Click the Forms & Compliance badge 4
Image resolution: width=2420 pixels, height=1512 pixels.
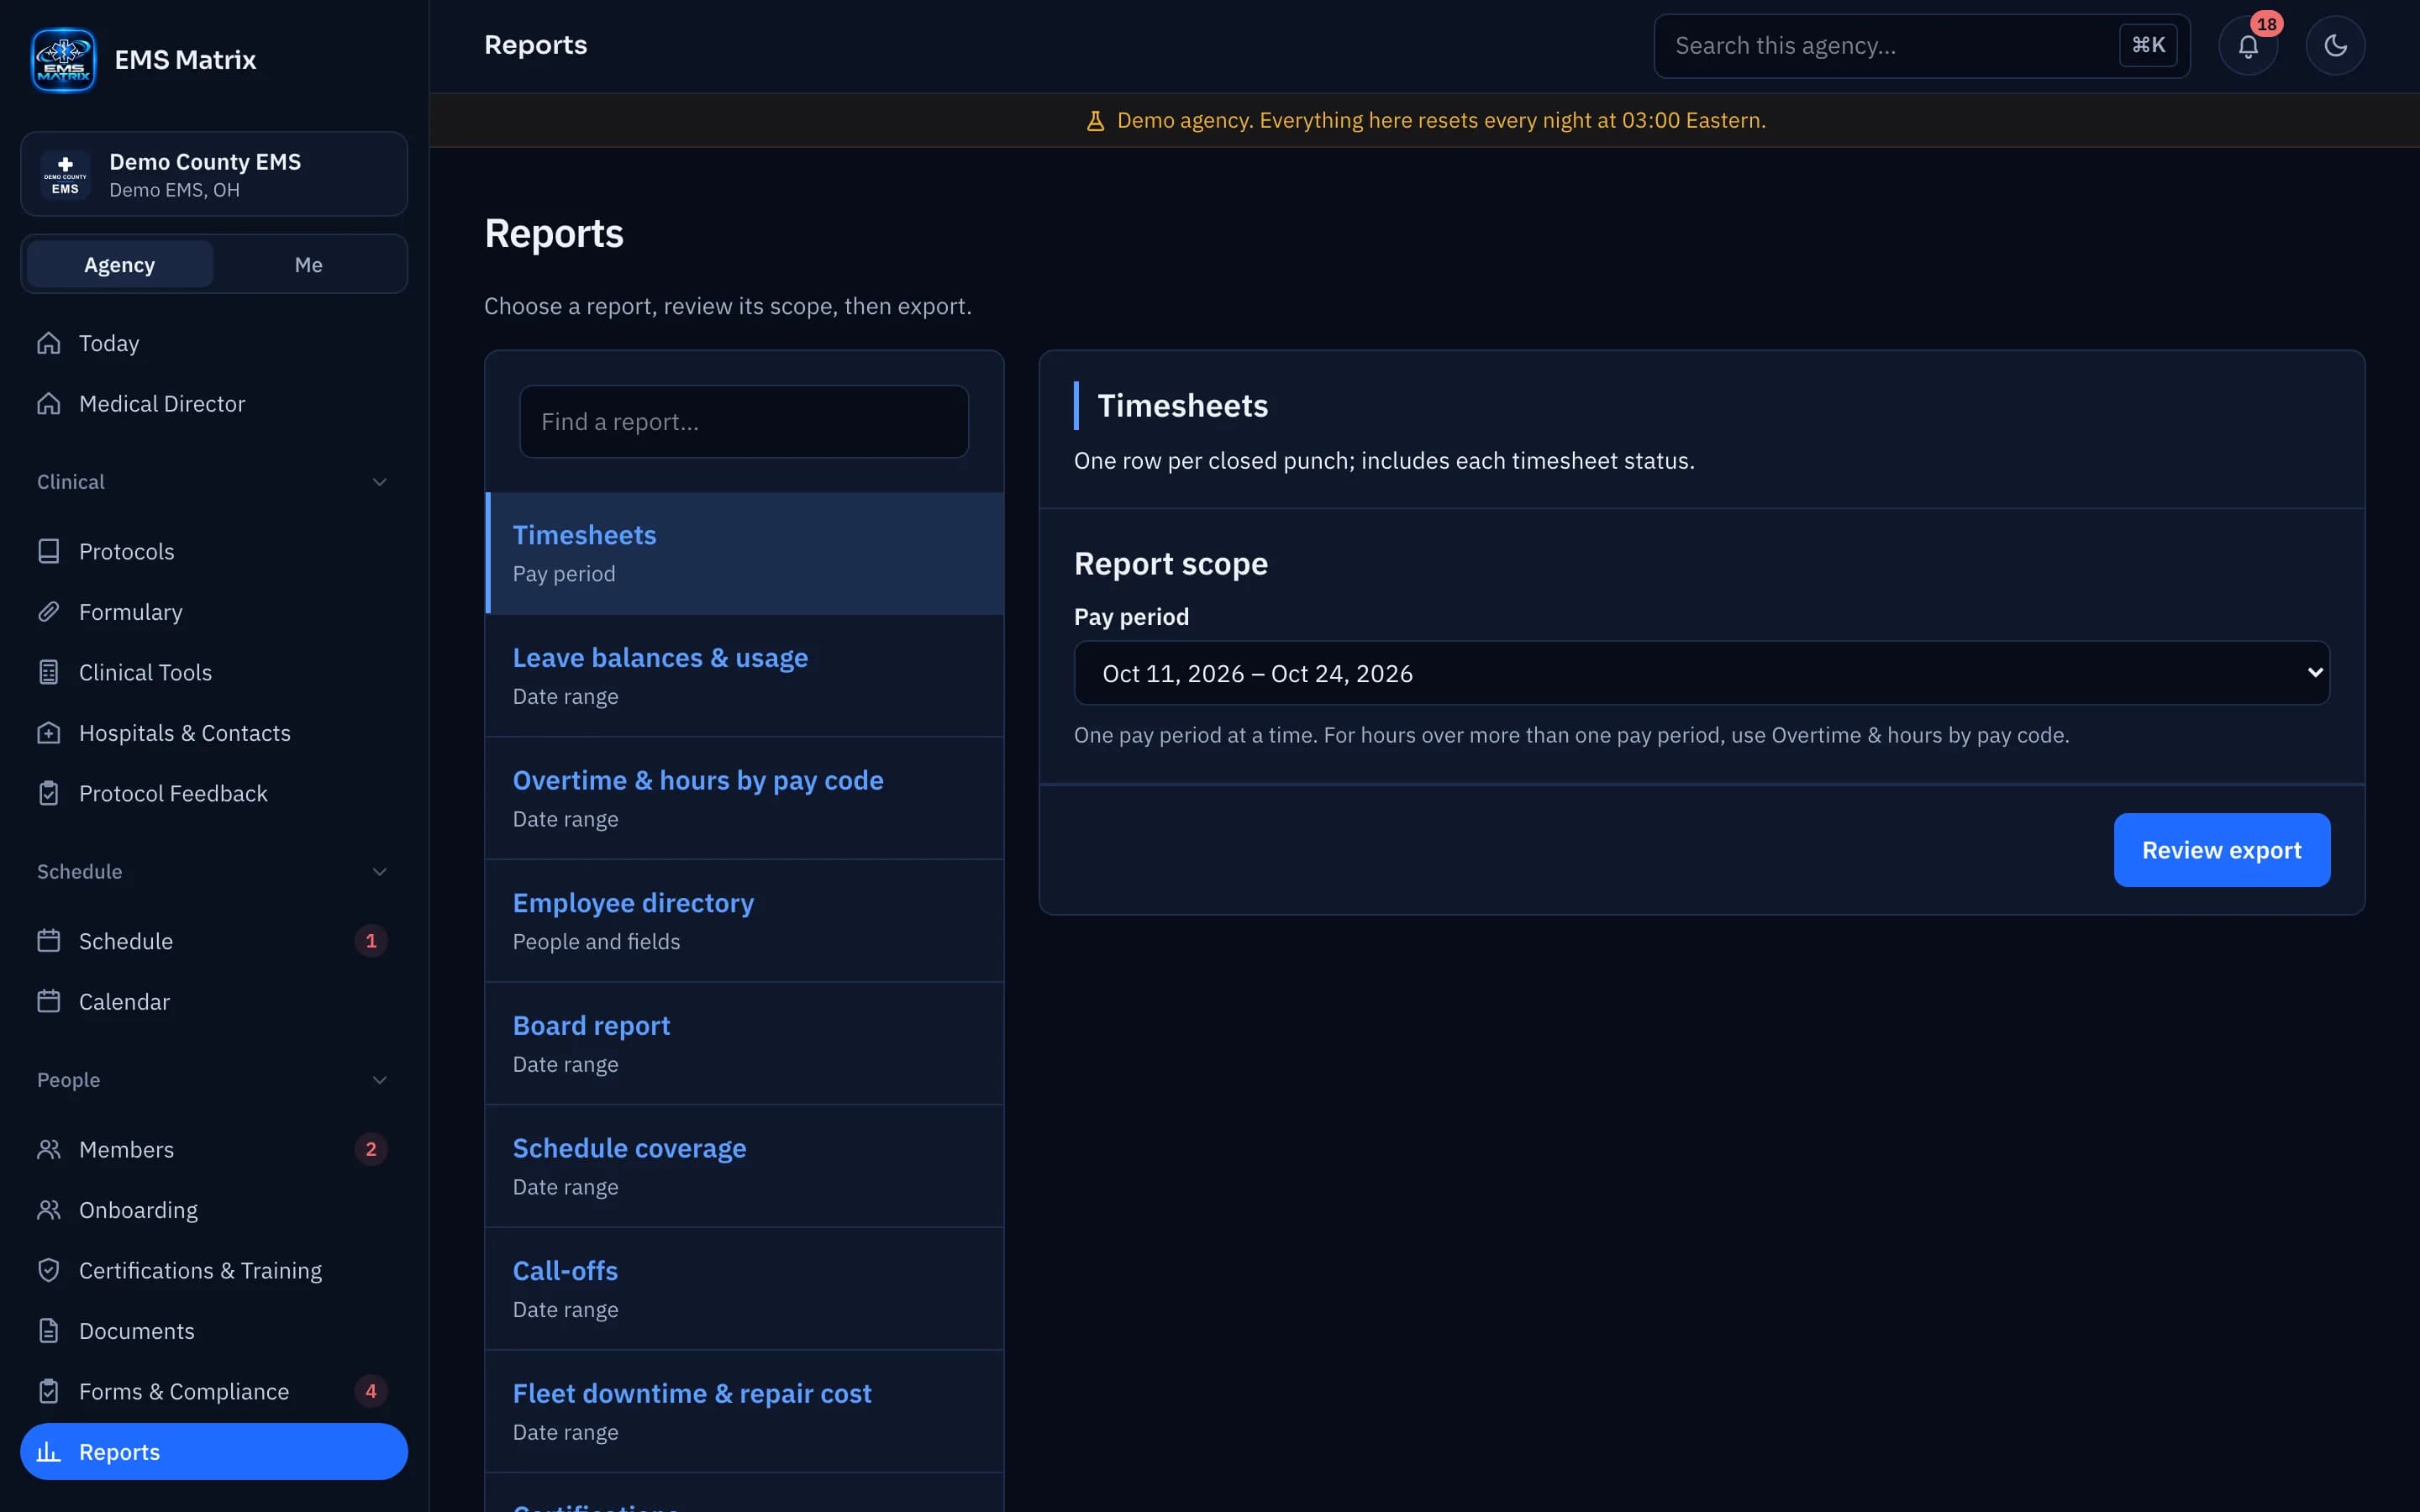(371, 1391)
